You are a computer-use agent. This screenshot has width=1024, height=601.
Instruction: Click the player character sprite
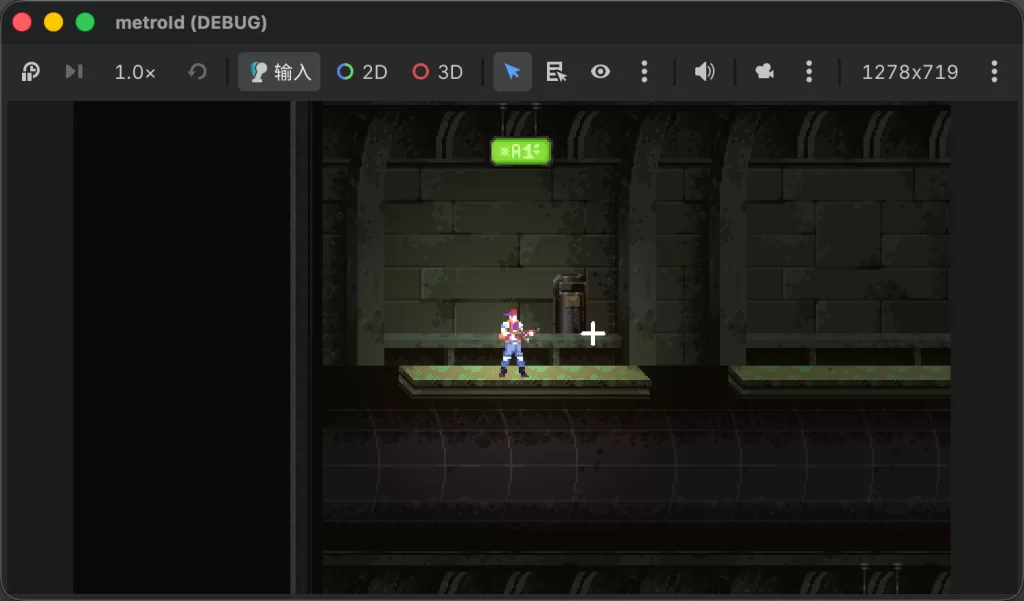click(515, 343)
